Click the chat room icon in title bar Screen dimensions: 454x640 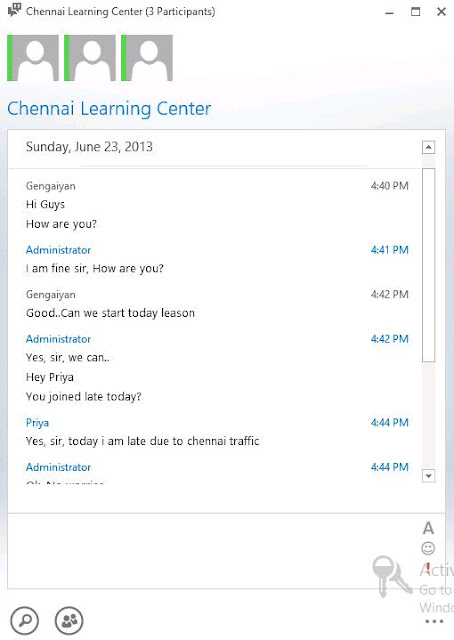14,10
